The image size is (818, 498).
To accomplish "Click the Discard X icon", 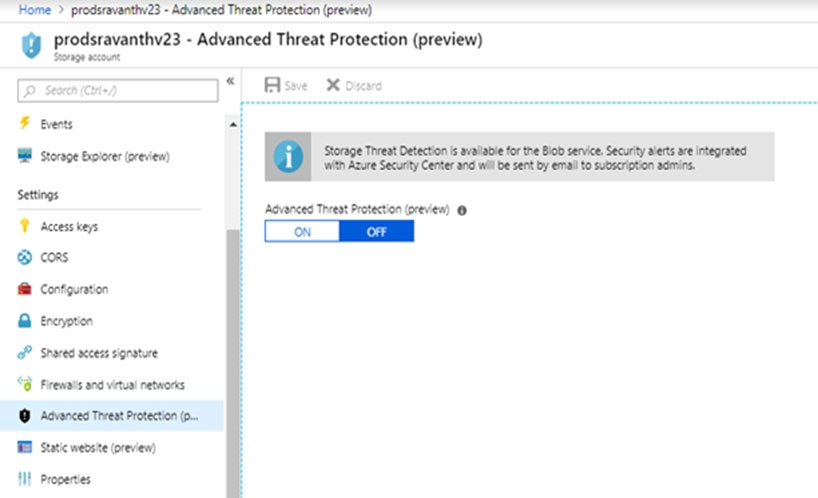I will click(x=333, y=85).
